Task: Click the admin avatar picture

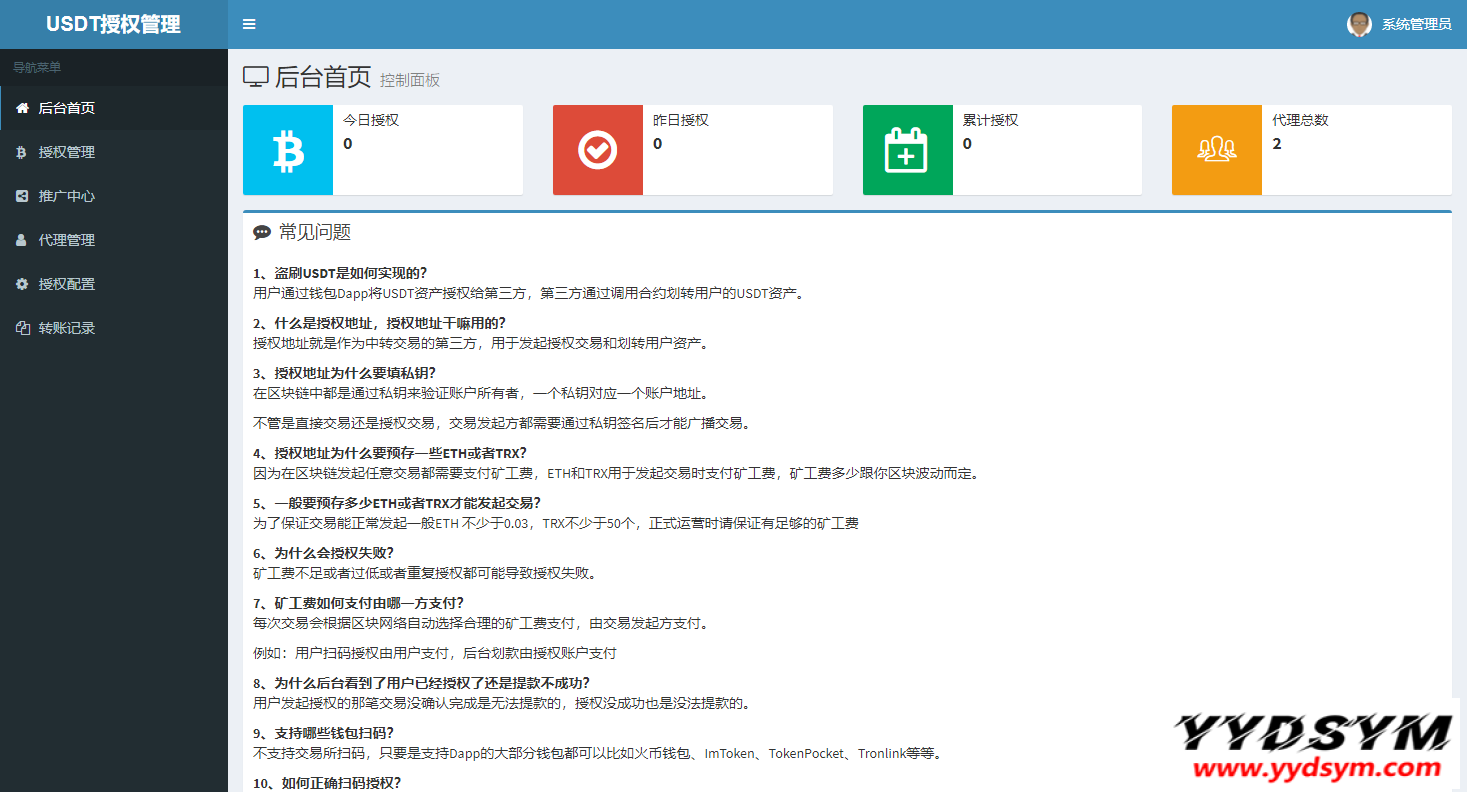Action: pyautogui.click(x=1359, y=24)
